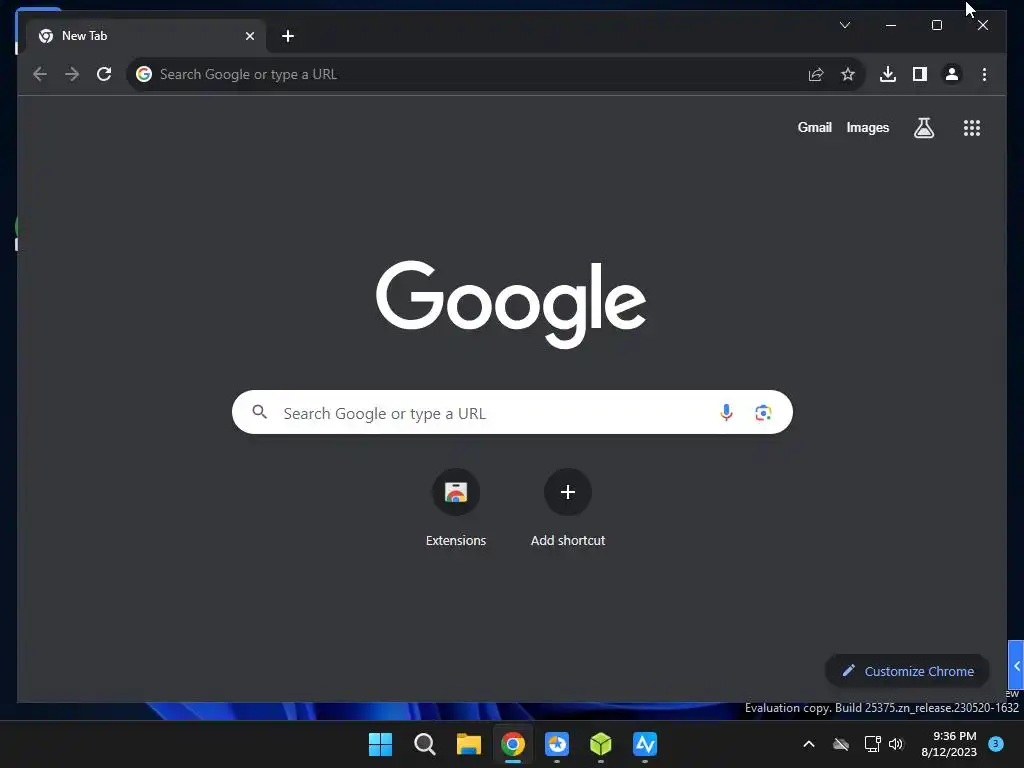
Task: Click the Google search box on page
Action: (x=512, y=412)
